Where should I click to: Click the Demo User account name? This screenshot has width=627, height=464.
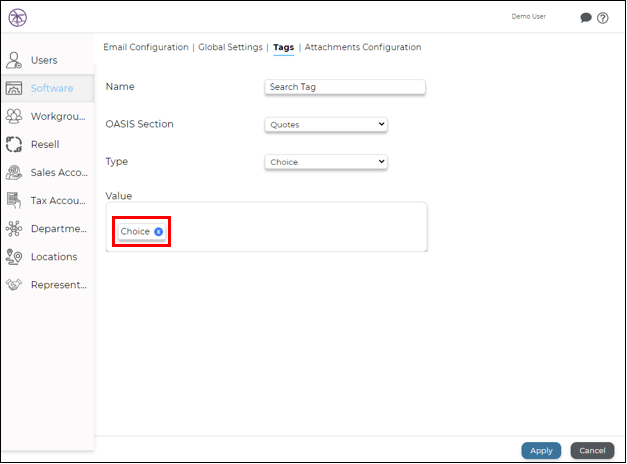coord(529,16)
